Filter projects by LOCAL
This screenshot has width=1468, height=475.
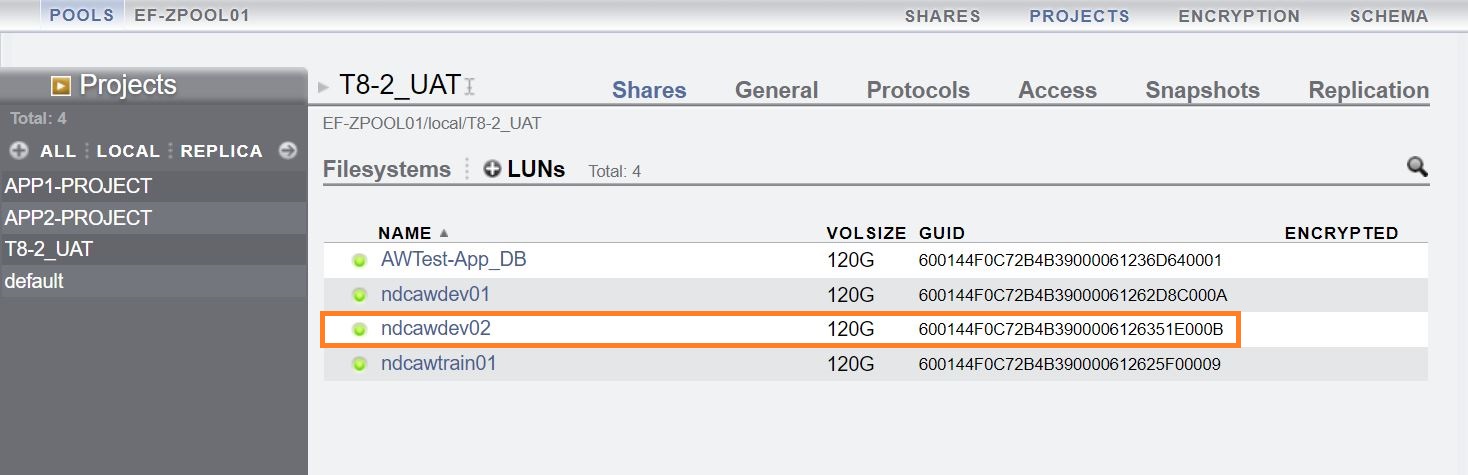[x=128, y=151]
